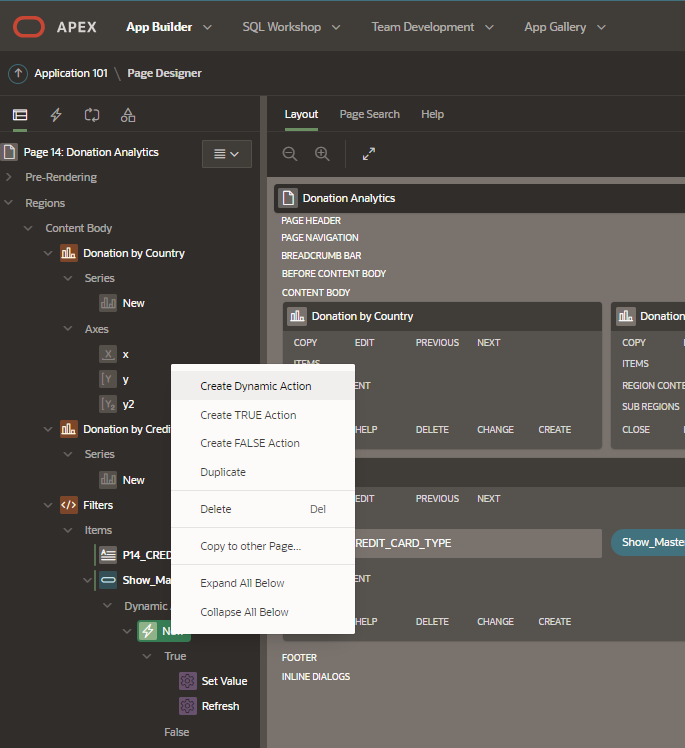Click Donation by Credit chart icon in tree
685x748 pixels.
(x=69, y=429)
